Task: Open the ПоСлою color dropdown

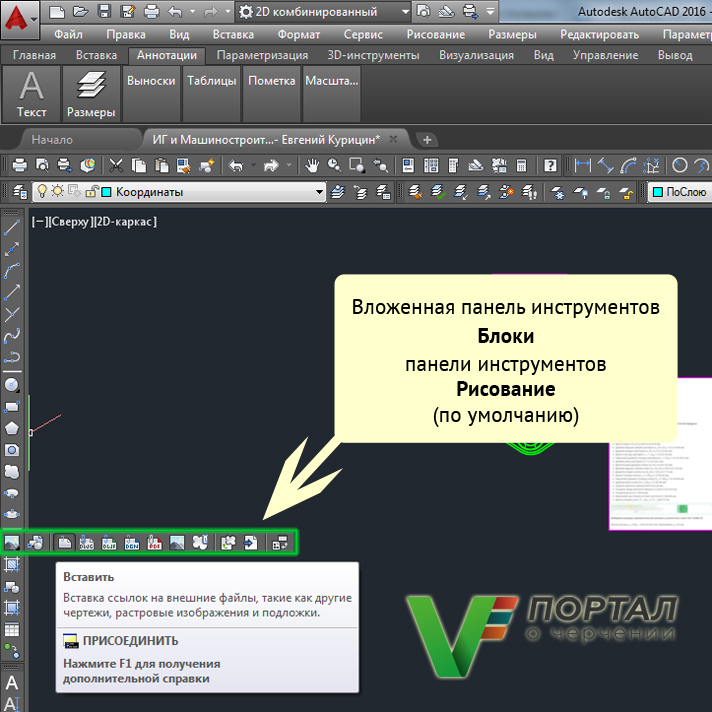Action: (680, 192)
